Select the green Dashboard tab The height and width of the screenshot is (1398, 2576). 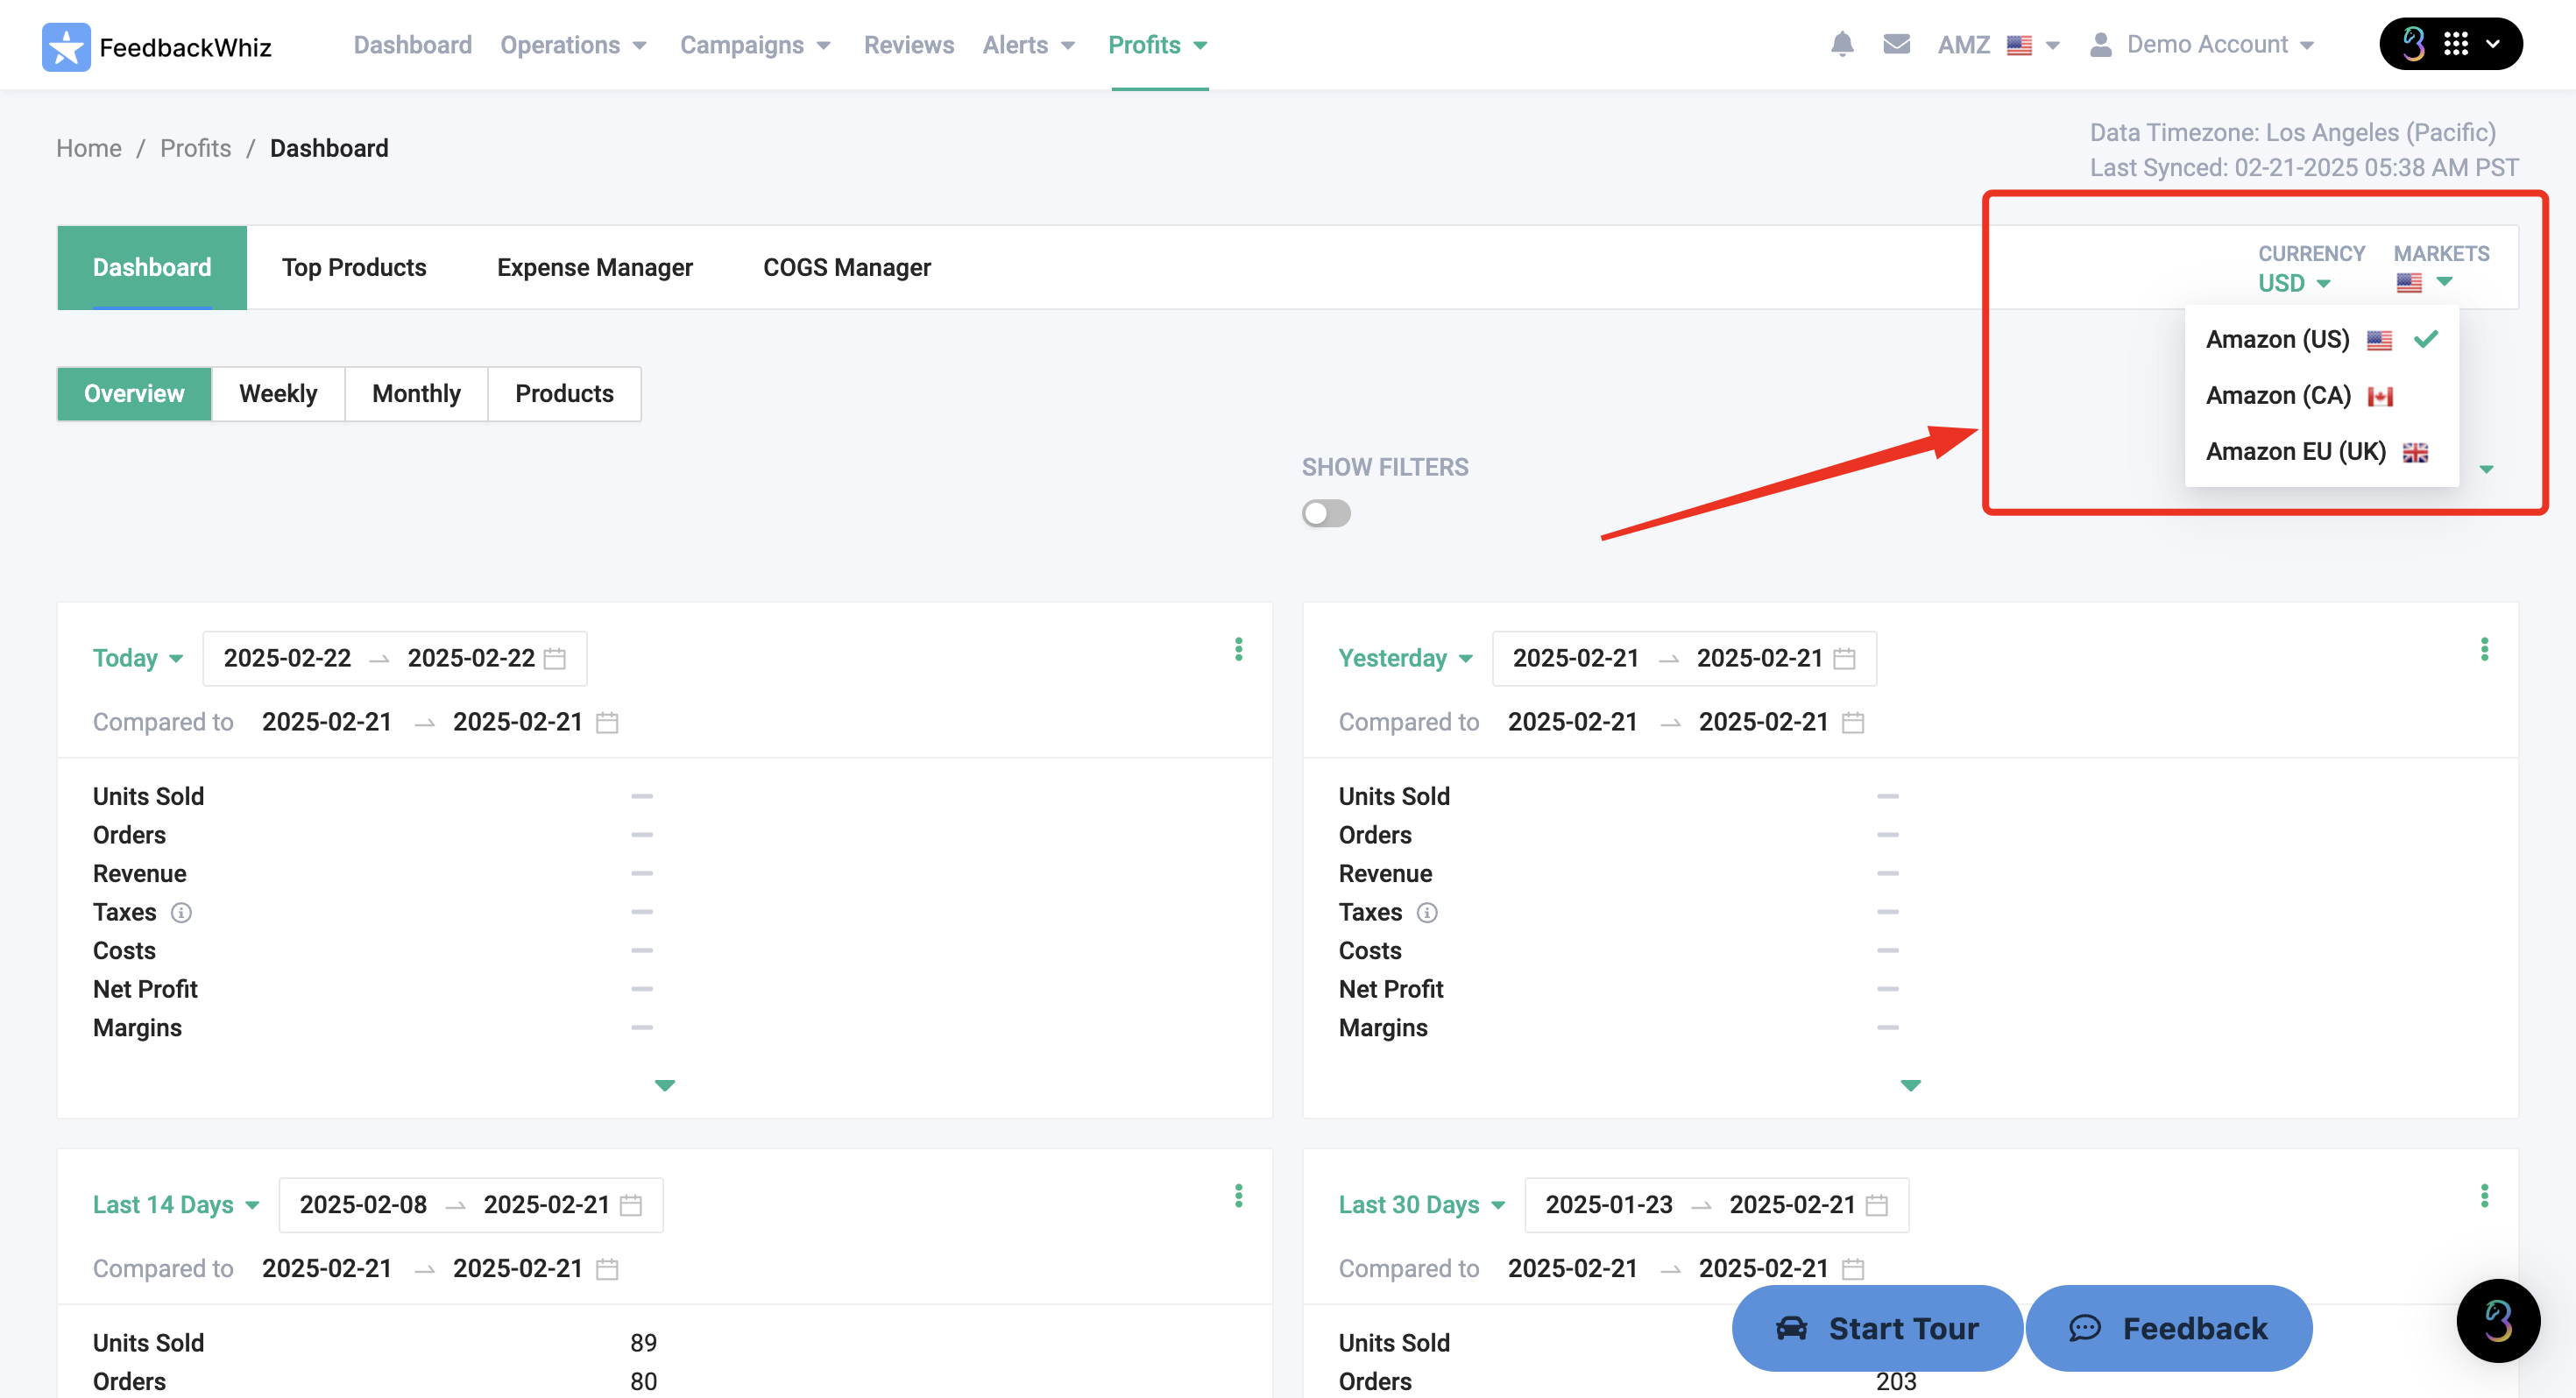152,267
